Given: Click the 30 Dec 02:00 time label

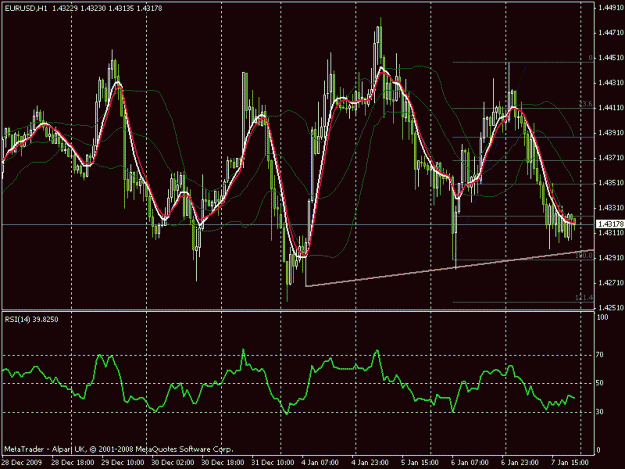Looking at the screenshot, I should (x=173, y=463).
